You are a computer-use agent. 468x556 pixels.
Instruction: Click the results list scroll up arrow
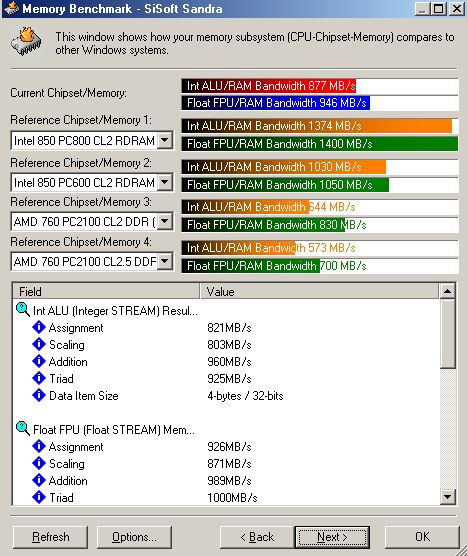coord(447,291)
